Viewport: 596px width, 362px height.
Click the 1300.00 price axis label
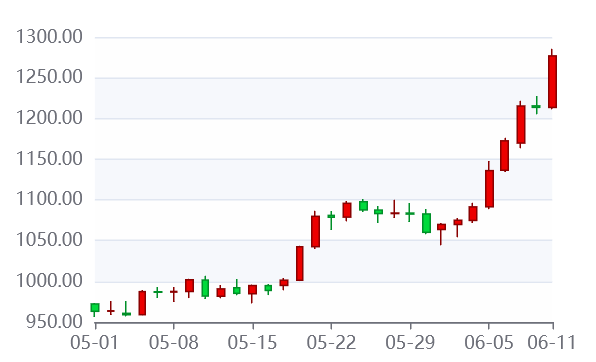[49, 37]
